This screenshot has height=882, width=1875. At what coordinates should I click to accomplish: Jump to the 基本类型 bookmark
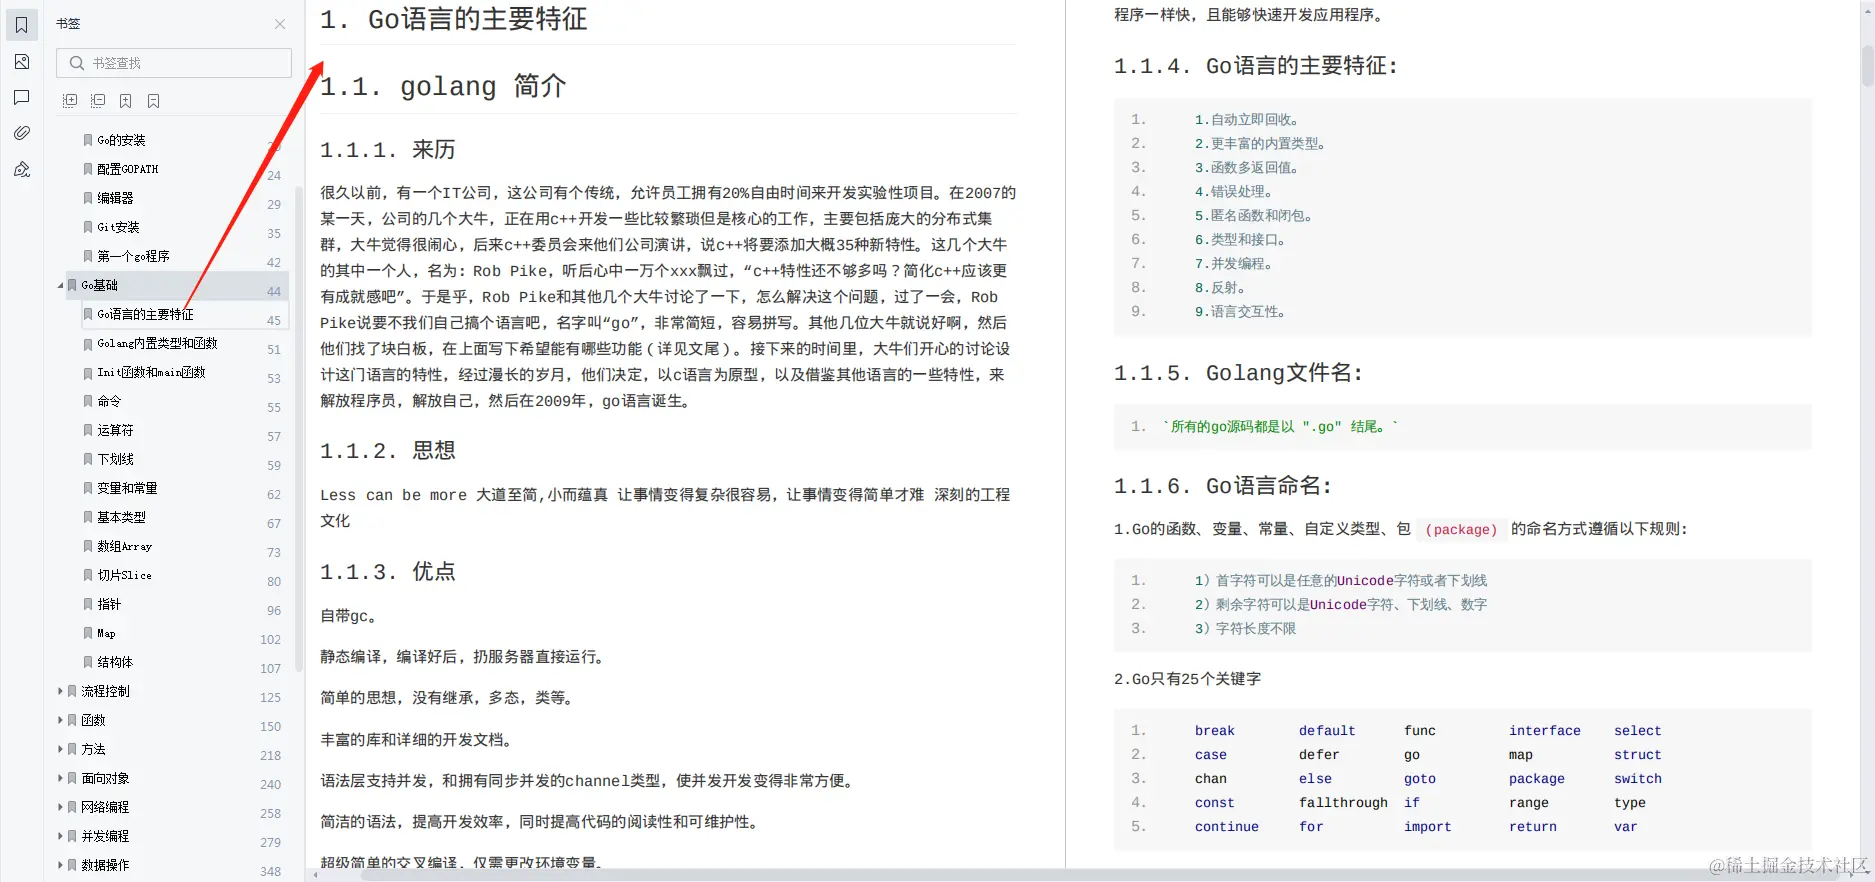click(121, 518)
